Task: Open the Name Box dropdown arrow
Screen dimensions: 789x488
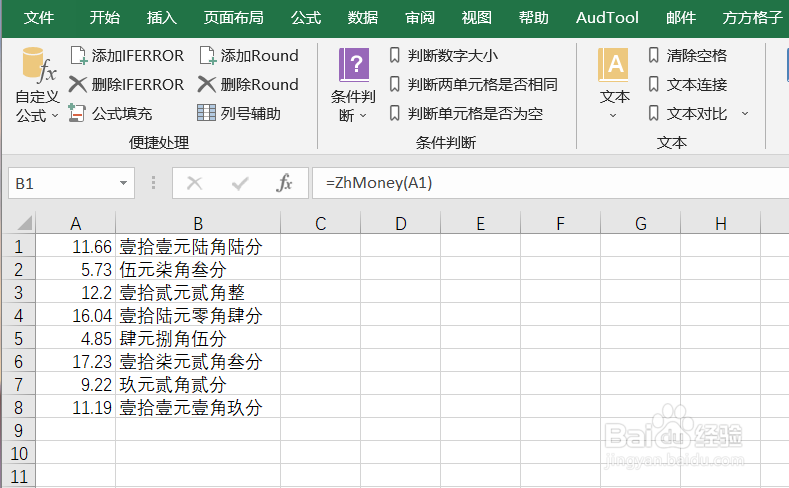Action: pos(123,183)
